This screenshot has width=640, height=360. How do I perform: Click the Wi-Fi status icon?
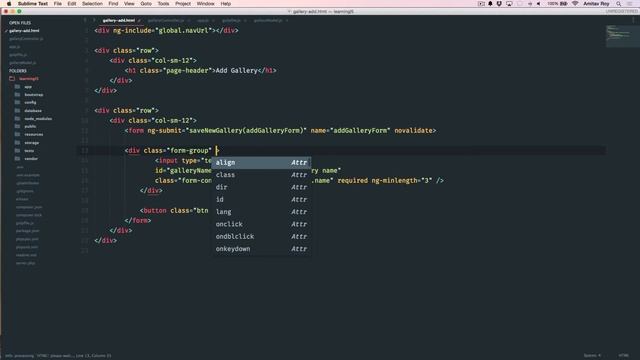pyautogui.click(x=575, y=4)
